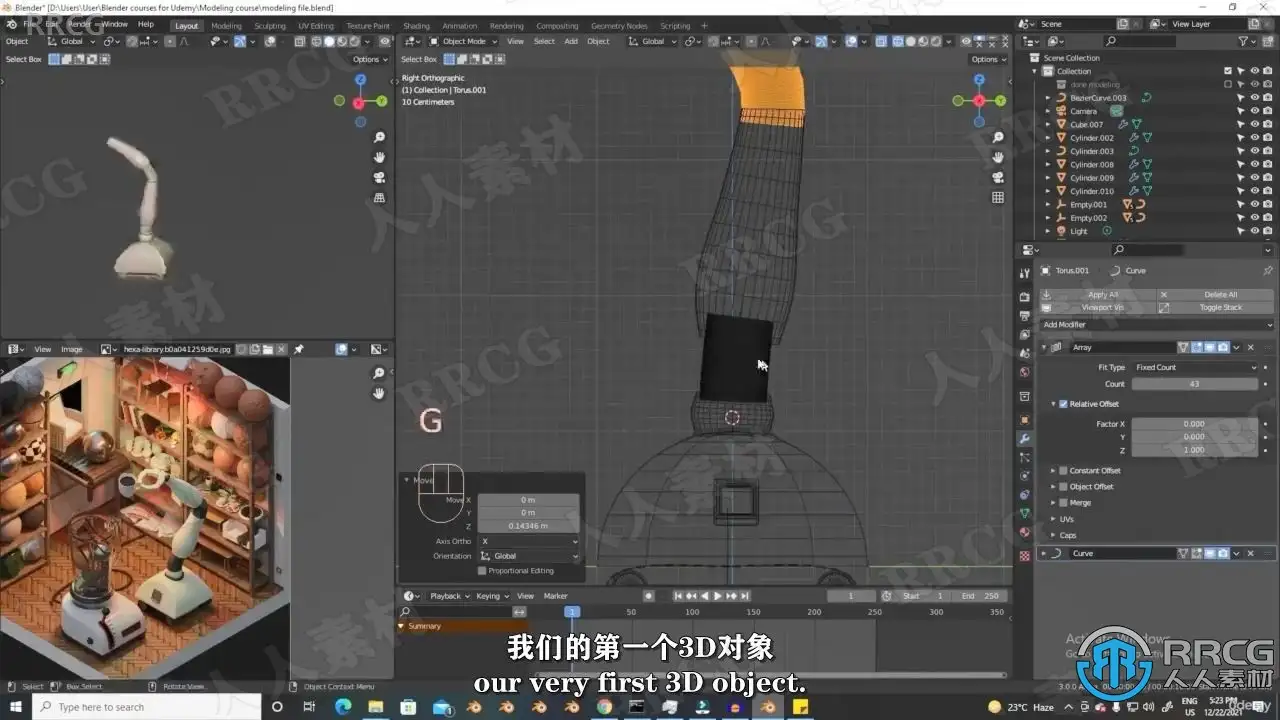This screenshot has width=1280, height=720.
Task: Click the Factor X value field
Action: (x=1195, y=424)
